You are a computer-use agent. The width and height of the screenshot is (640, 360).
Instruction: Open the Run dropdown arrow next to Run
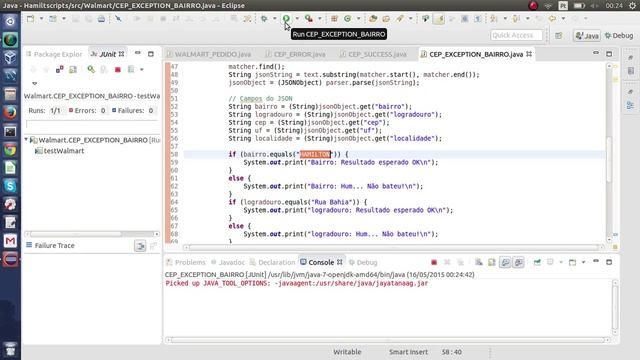point(297,18)
